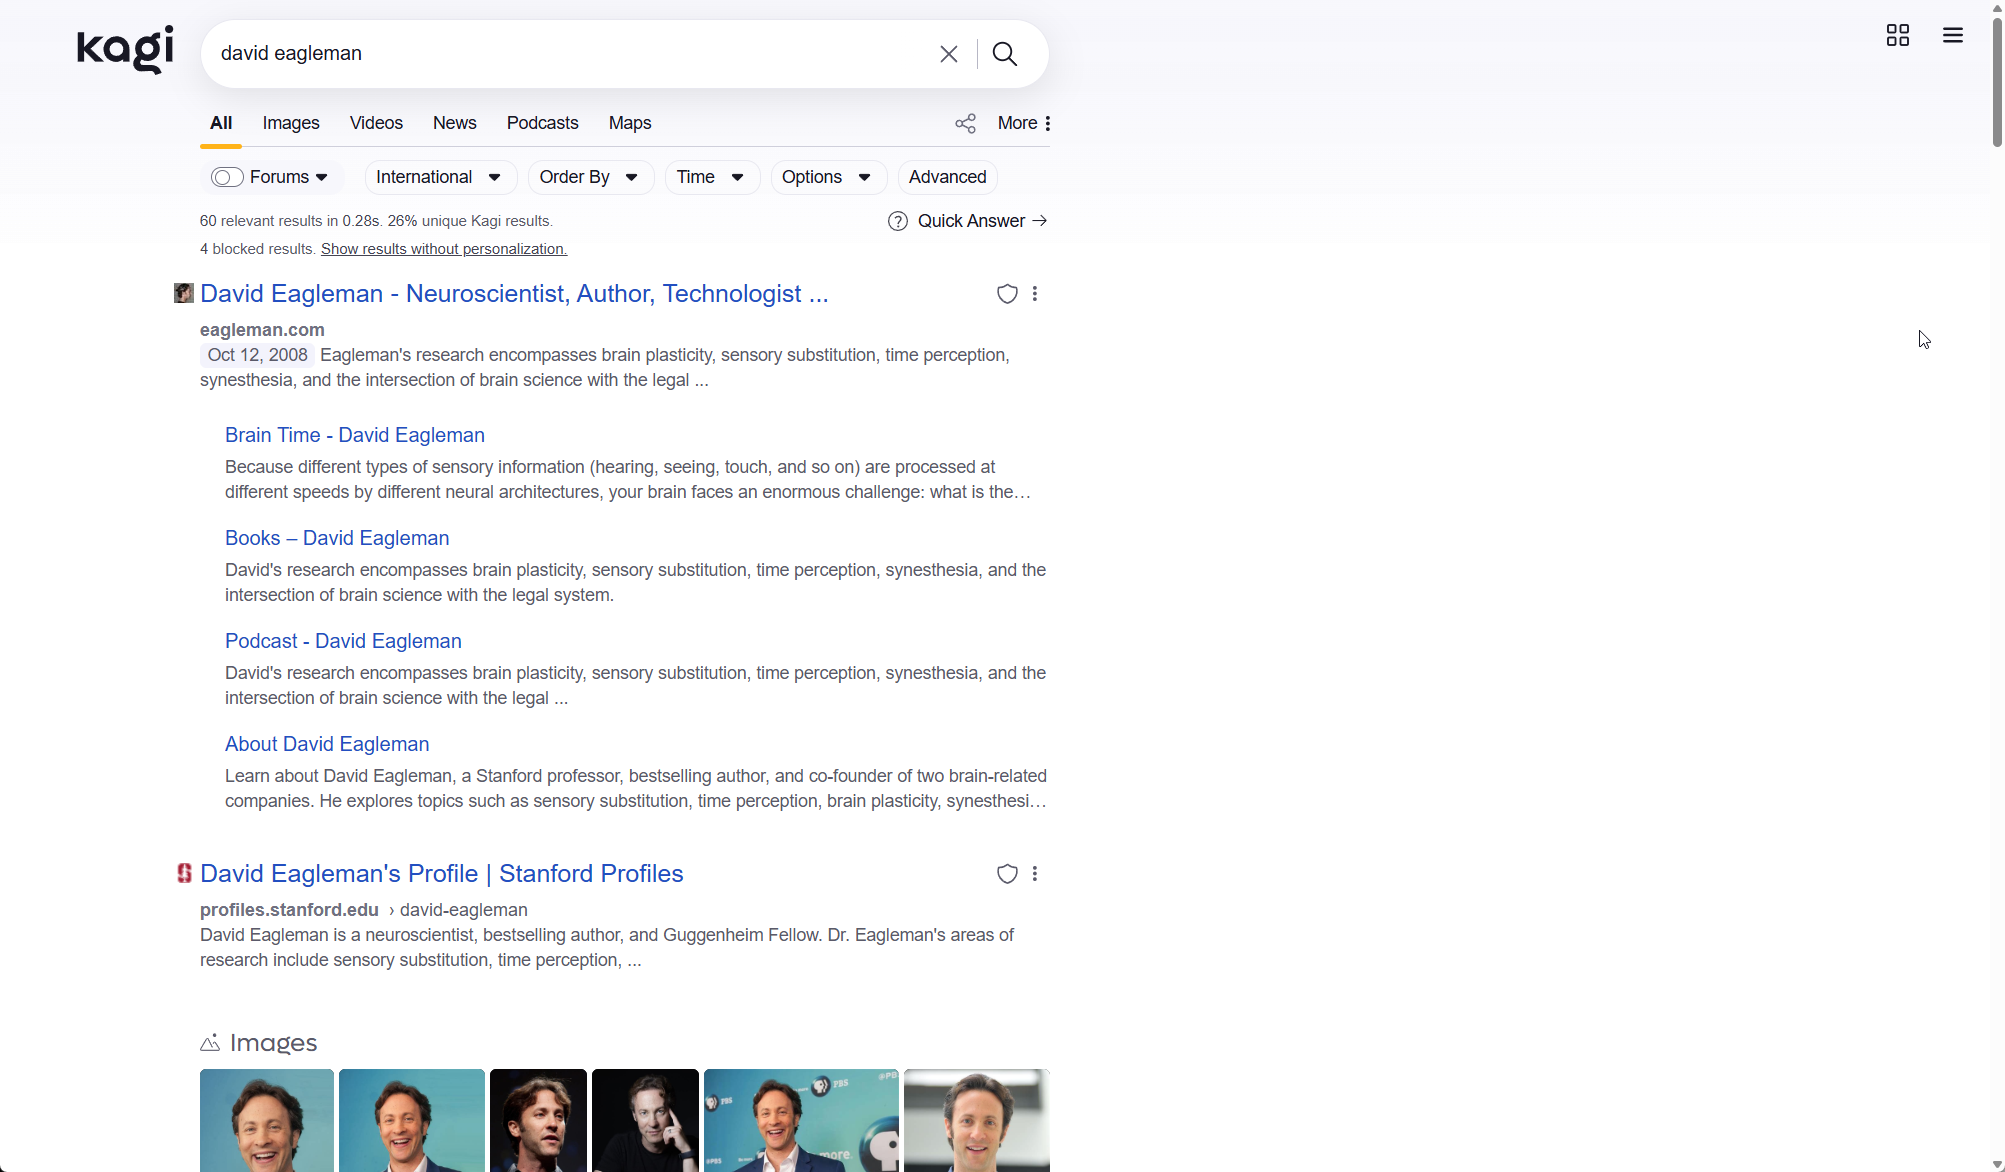Open the apps grid icon
The height and width of the screenshot is (1172, 2005).
click(1897, 36)
